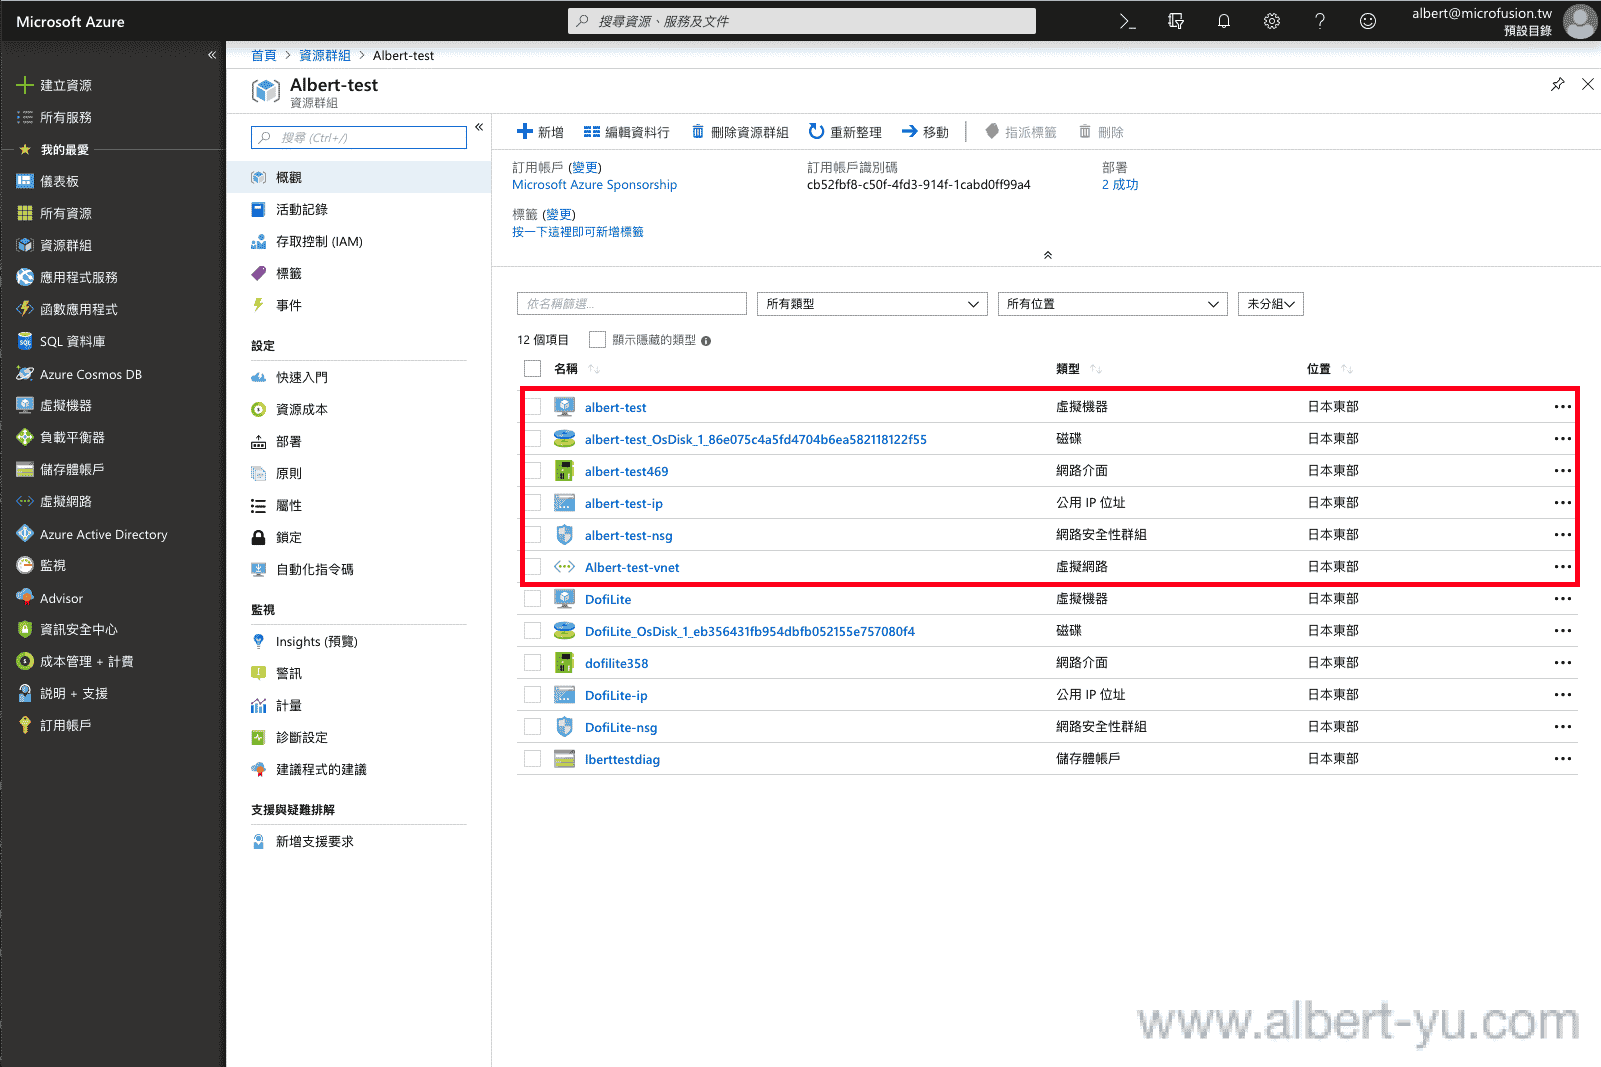Open 虛擬網路 in left sidebar
Viewport: 1601px width, 1067px height.
55,501
